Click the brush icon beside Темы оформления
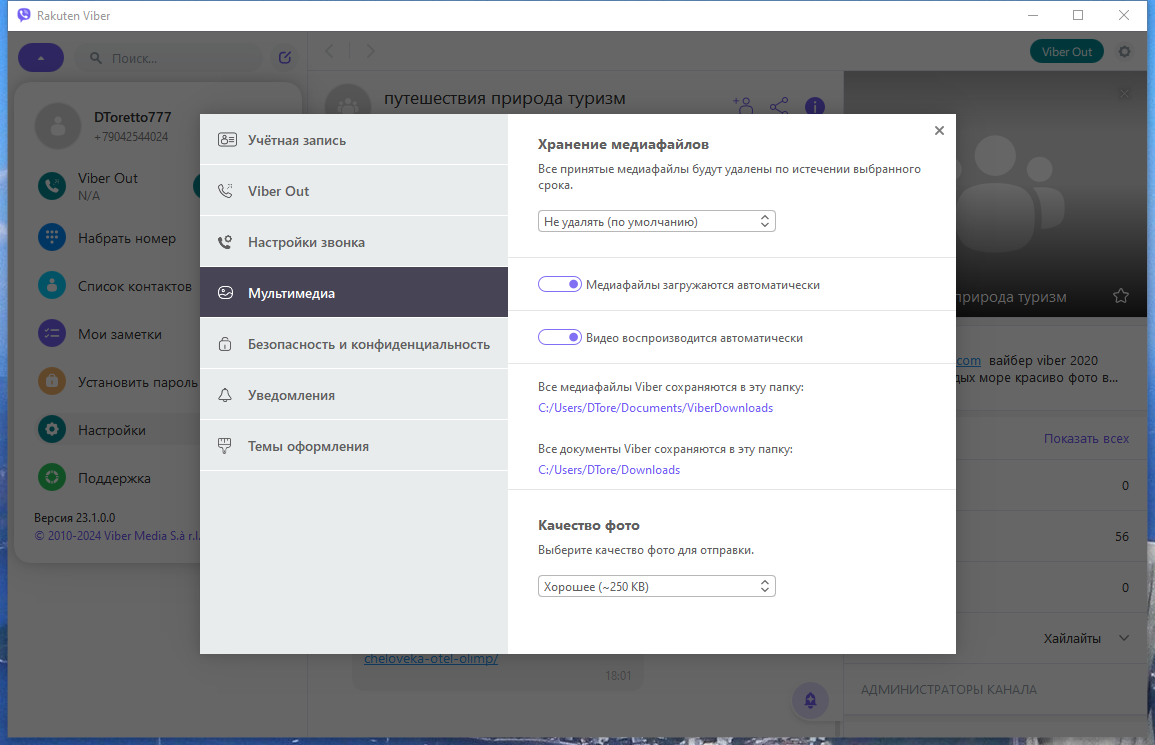 225,446
